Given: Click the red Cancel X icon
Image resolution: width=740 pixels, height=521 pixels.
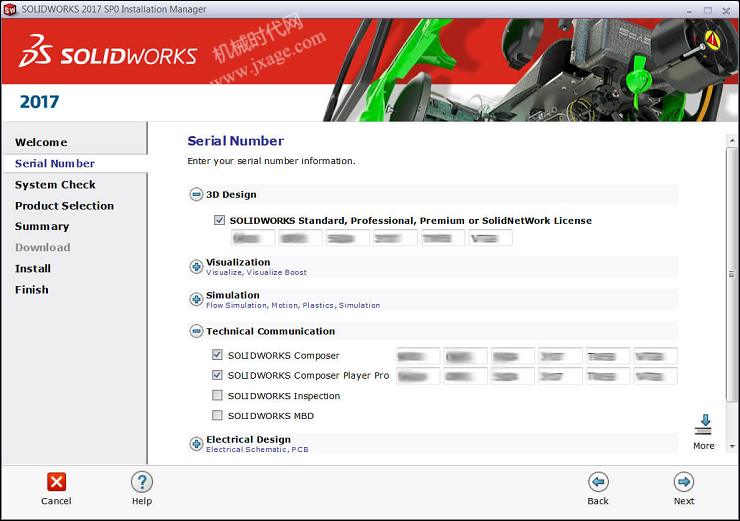Looking at the screenshot, I should point(56,482).
